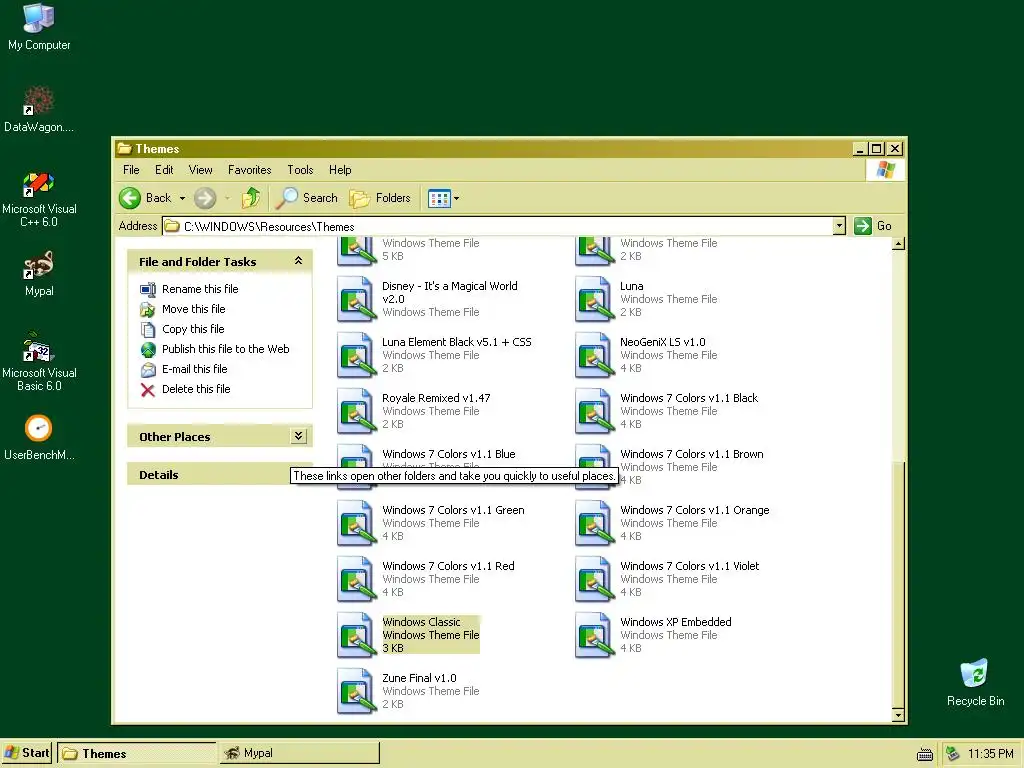Select Windows 7 Colors v1.1 Red icon
Viewport: 1024px width, 768px height.
tap(357, 579)
